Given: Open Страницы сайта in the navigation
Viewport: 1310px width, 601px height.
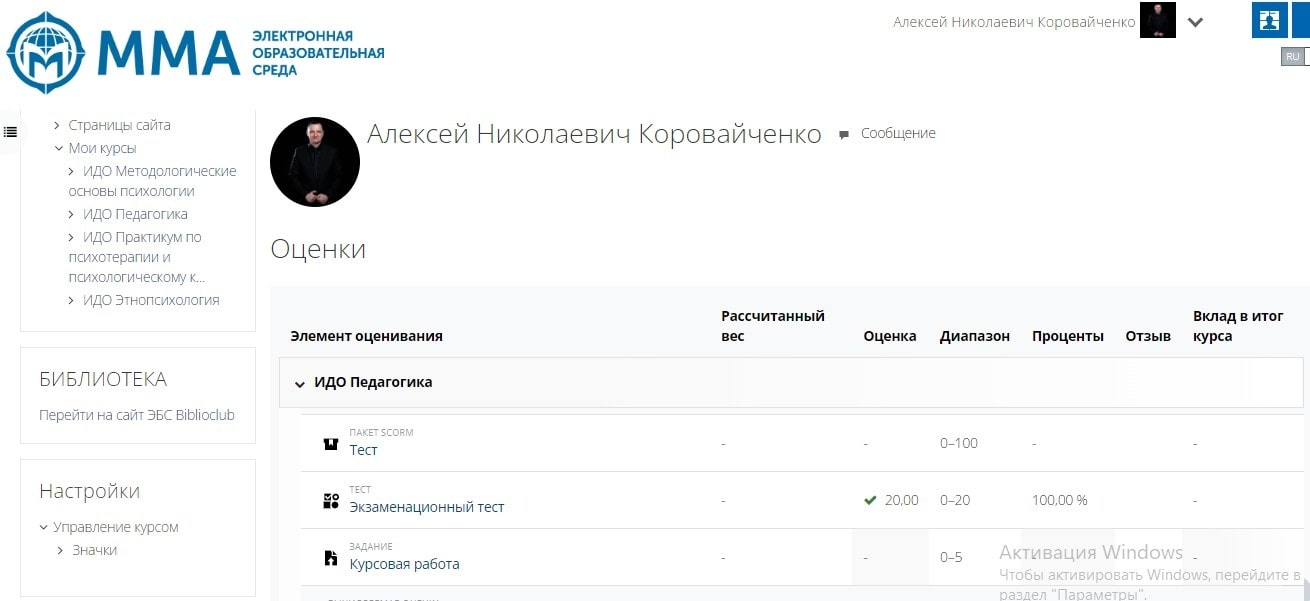Looking at the screenshot, I should (117, 124).
